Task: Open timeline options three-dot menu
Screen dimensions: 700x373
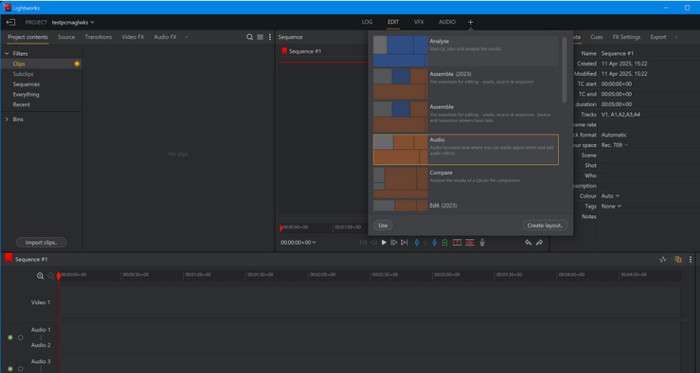Action: coord(691,259)
